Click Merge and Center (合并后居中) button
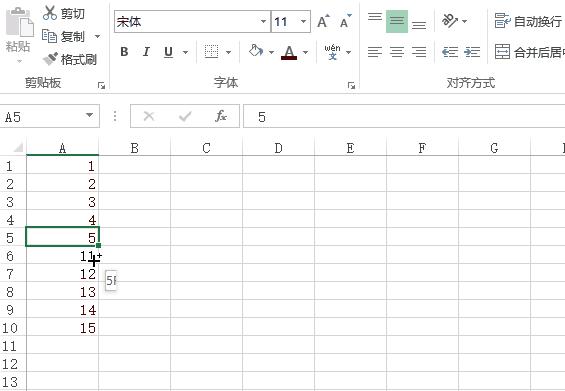The height and width of the screenshot is (391, 565). (529, 52)
